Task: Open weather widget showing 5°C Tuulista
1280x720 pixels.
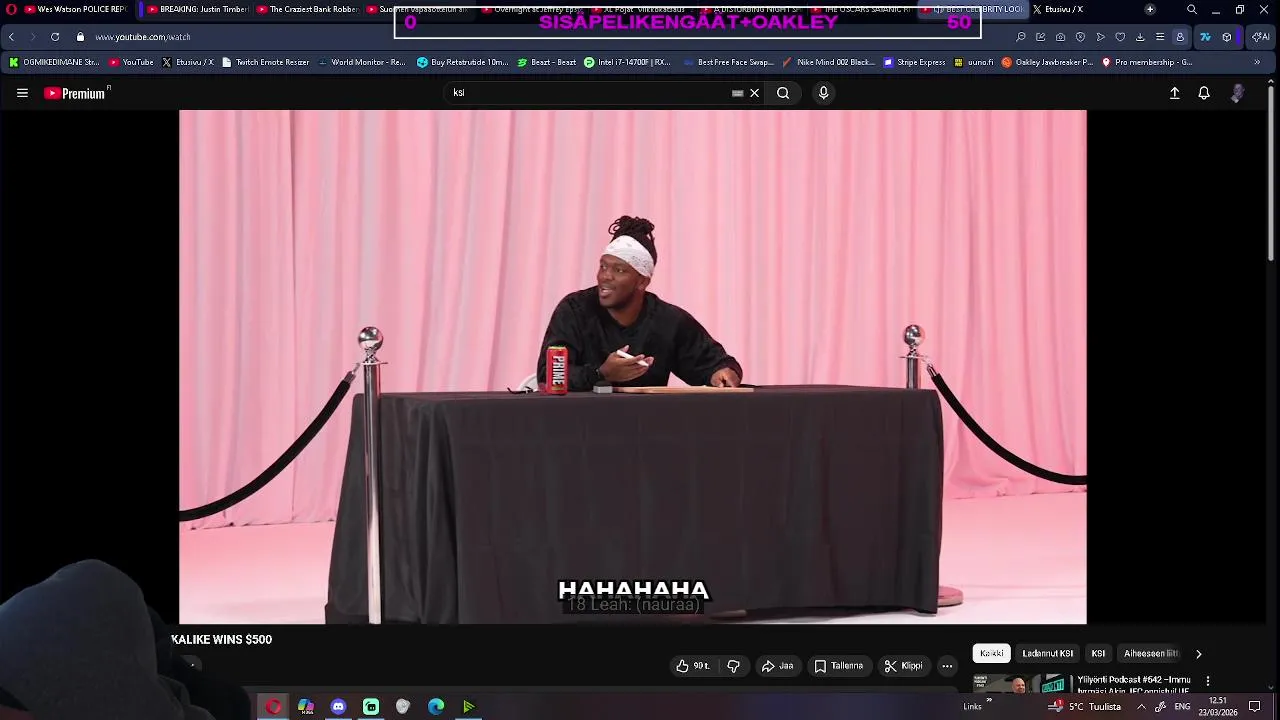Action: [1086, 707]
